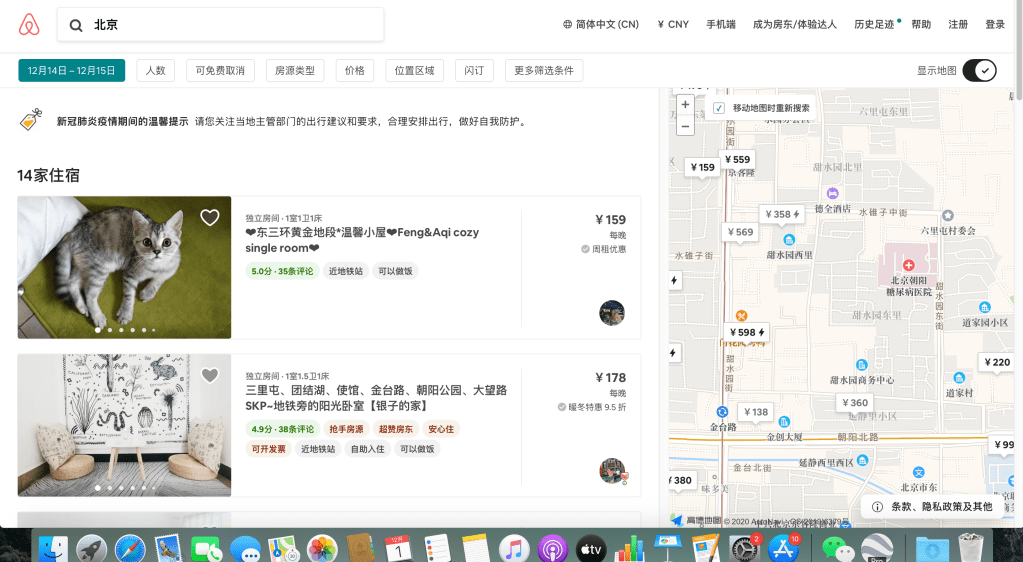
Task: Toggle the 闪订 instant book filter
Action: tap(474, 71)
